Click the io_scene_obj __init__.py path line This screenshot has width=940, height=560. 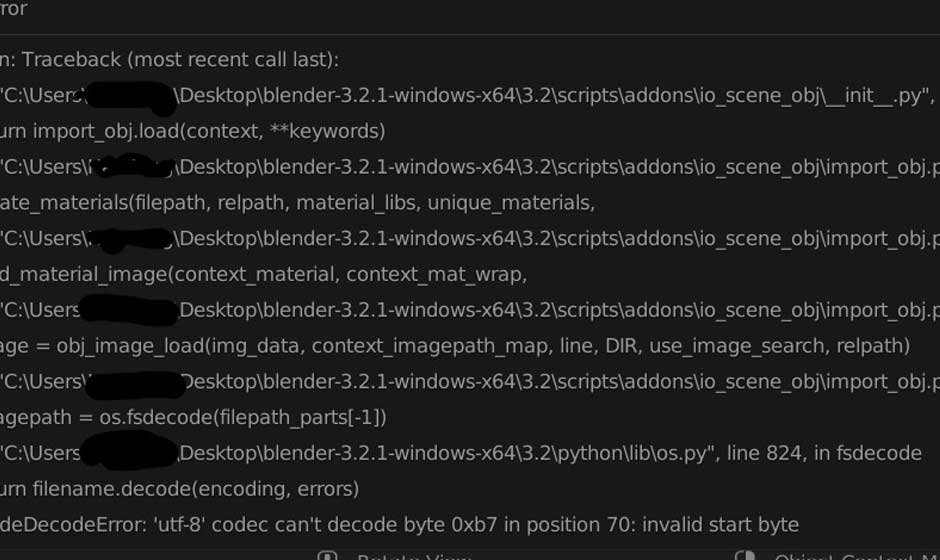tap(467, 95)
